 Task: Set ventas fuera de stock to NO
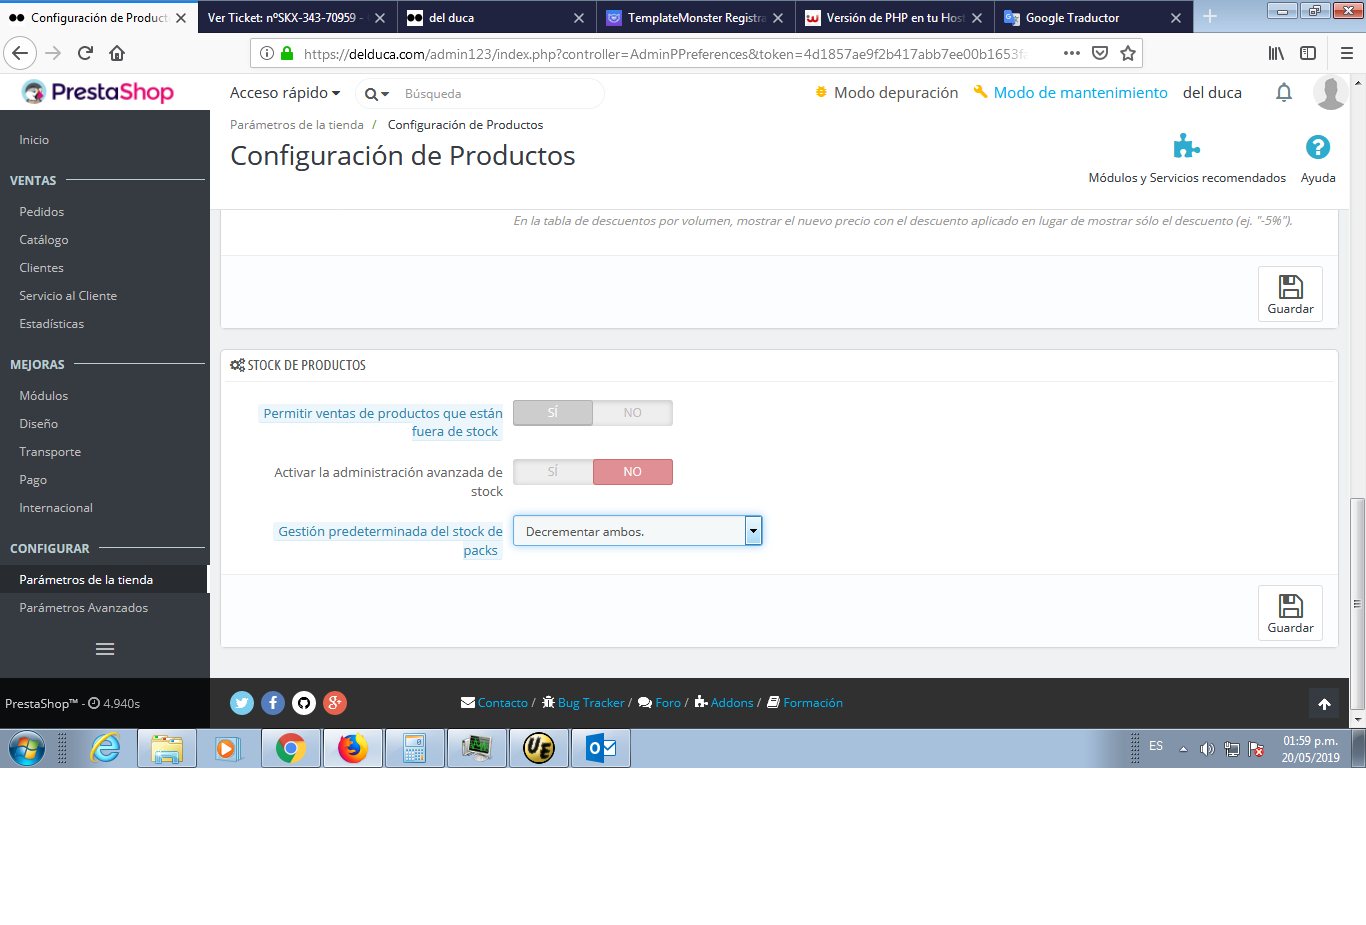[632, 412]
